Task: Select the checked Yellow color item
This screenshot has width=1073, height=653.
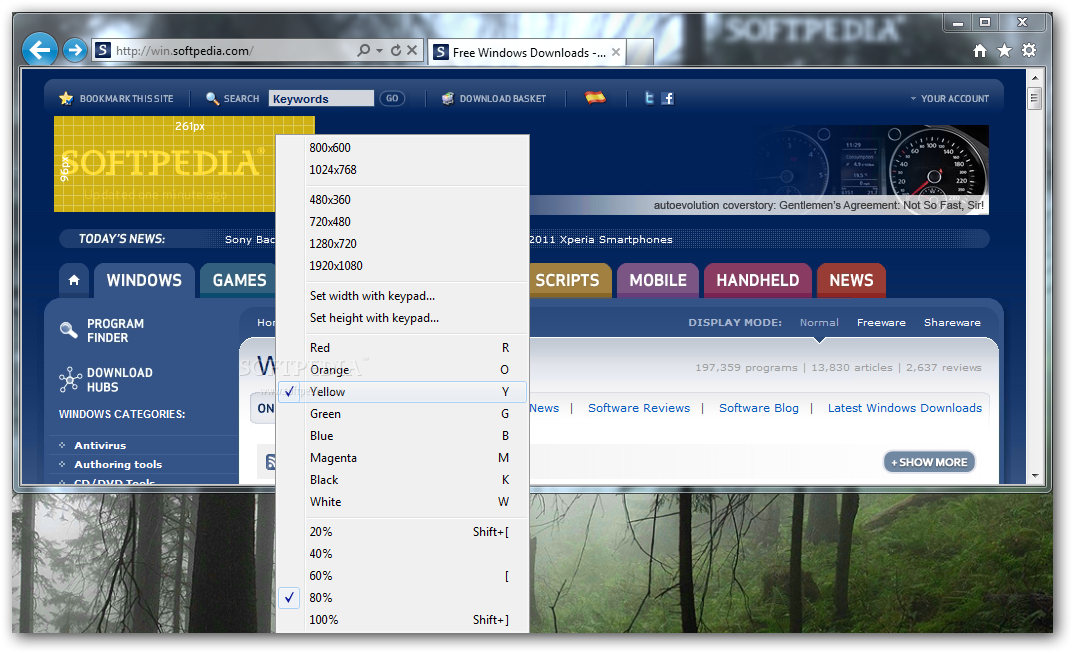Action: click(402, 392)
